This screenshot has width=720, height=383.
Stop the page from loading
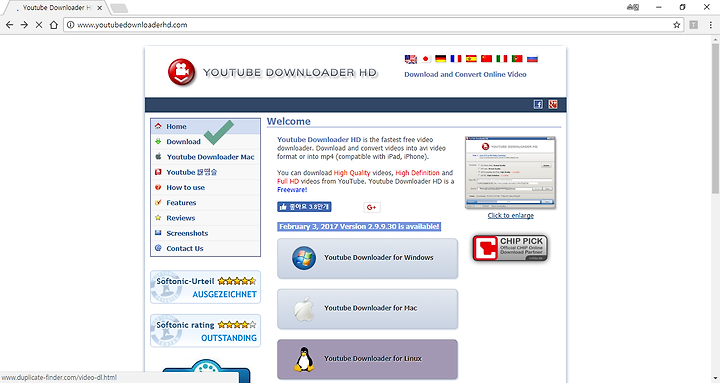(39, 25)
